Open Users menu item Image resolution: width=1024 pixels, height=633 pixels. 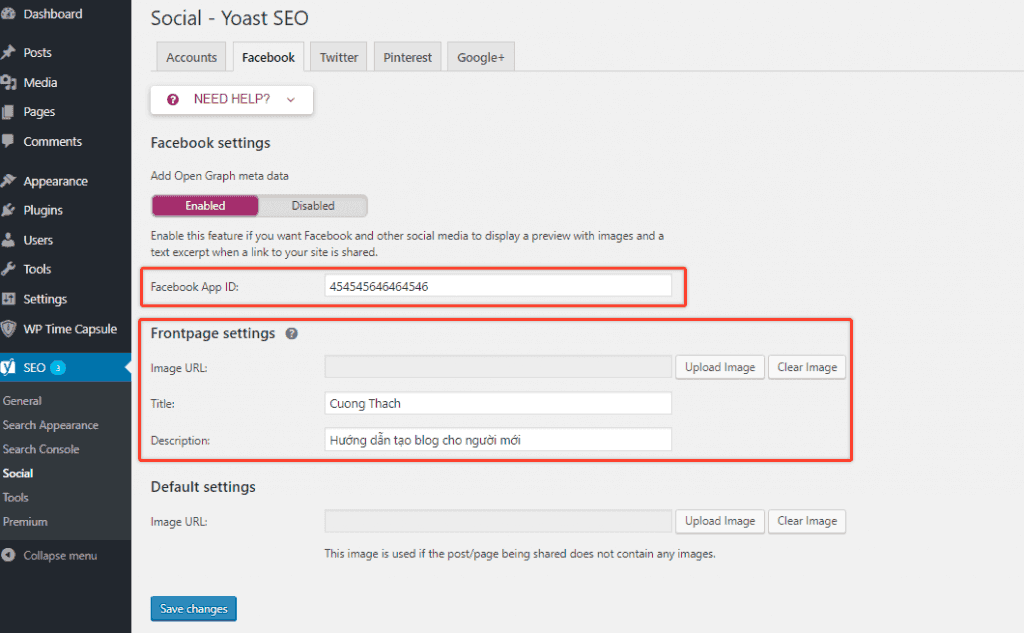point(38,240)
